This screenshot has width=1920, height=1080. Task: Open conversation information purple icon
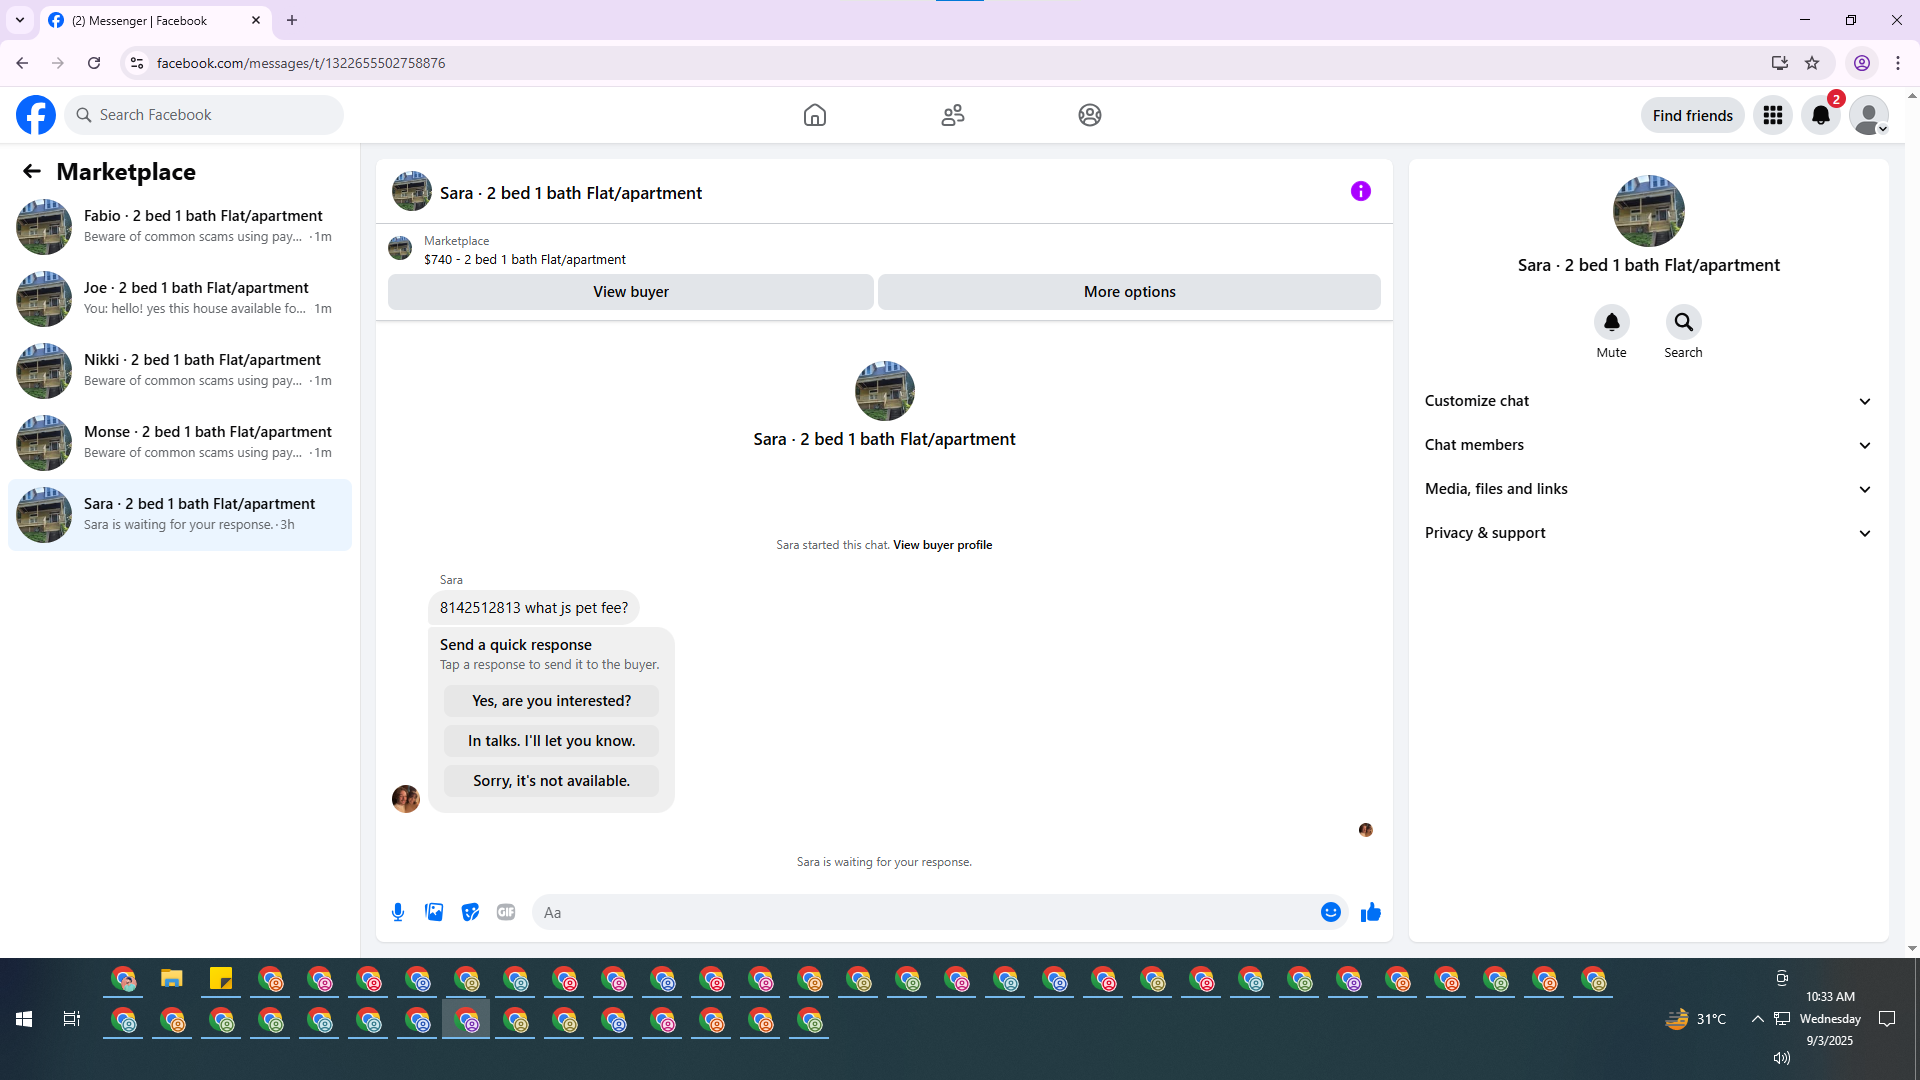pyautogui.click(x=1361, y=191)
